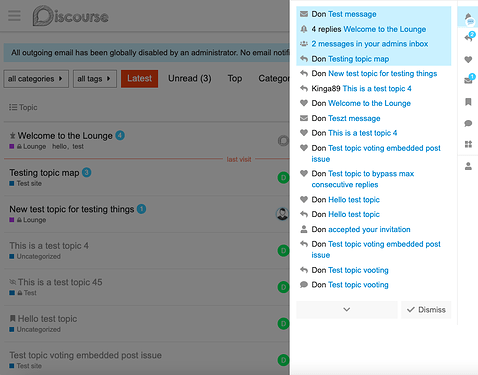This screenshot has width=478, height=375.
Task: Click Test site category under Testing topic map
Action: tap(26, 183)
